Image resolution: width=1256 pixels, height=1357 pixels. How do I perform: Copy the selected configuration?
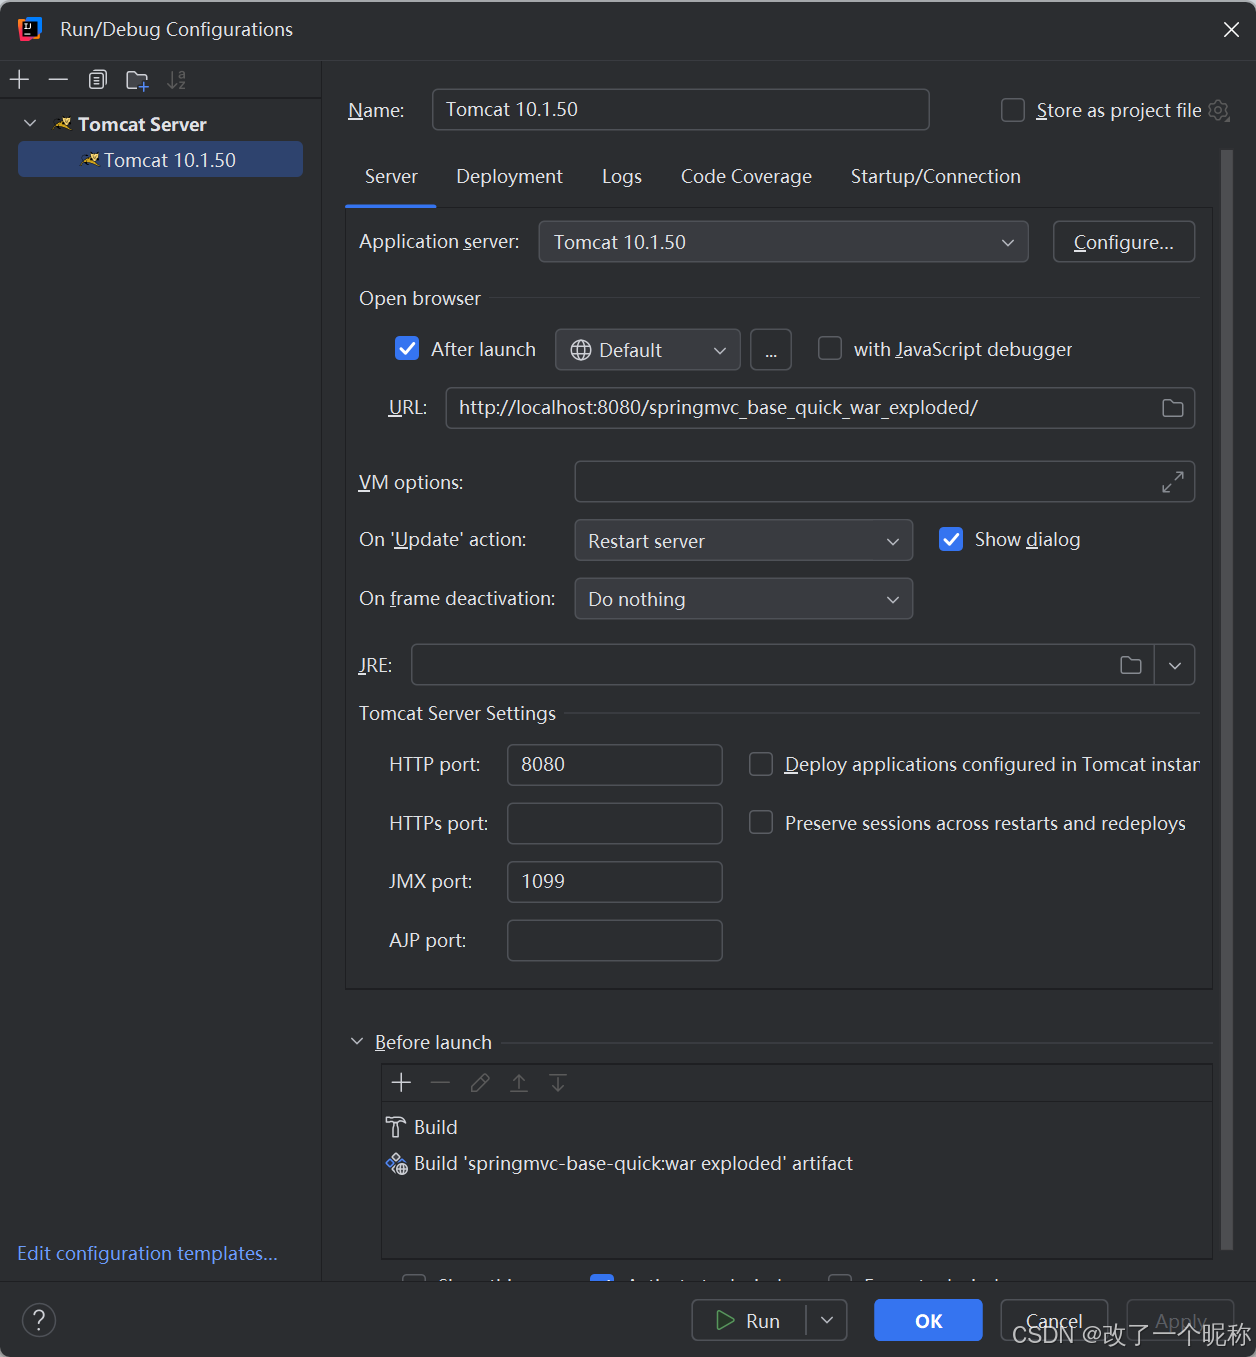click(97, 79)
